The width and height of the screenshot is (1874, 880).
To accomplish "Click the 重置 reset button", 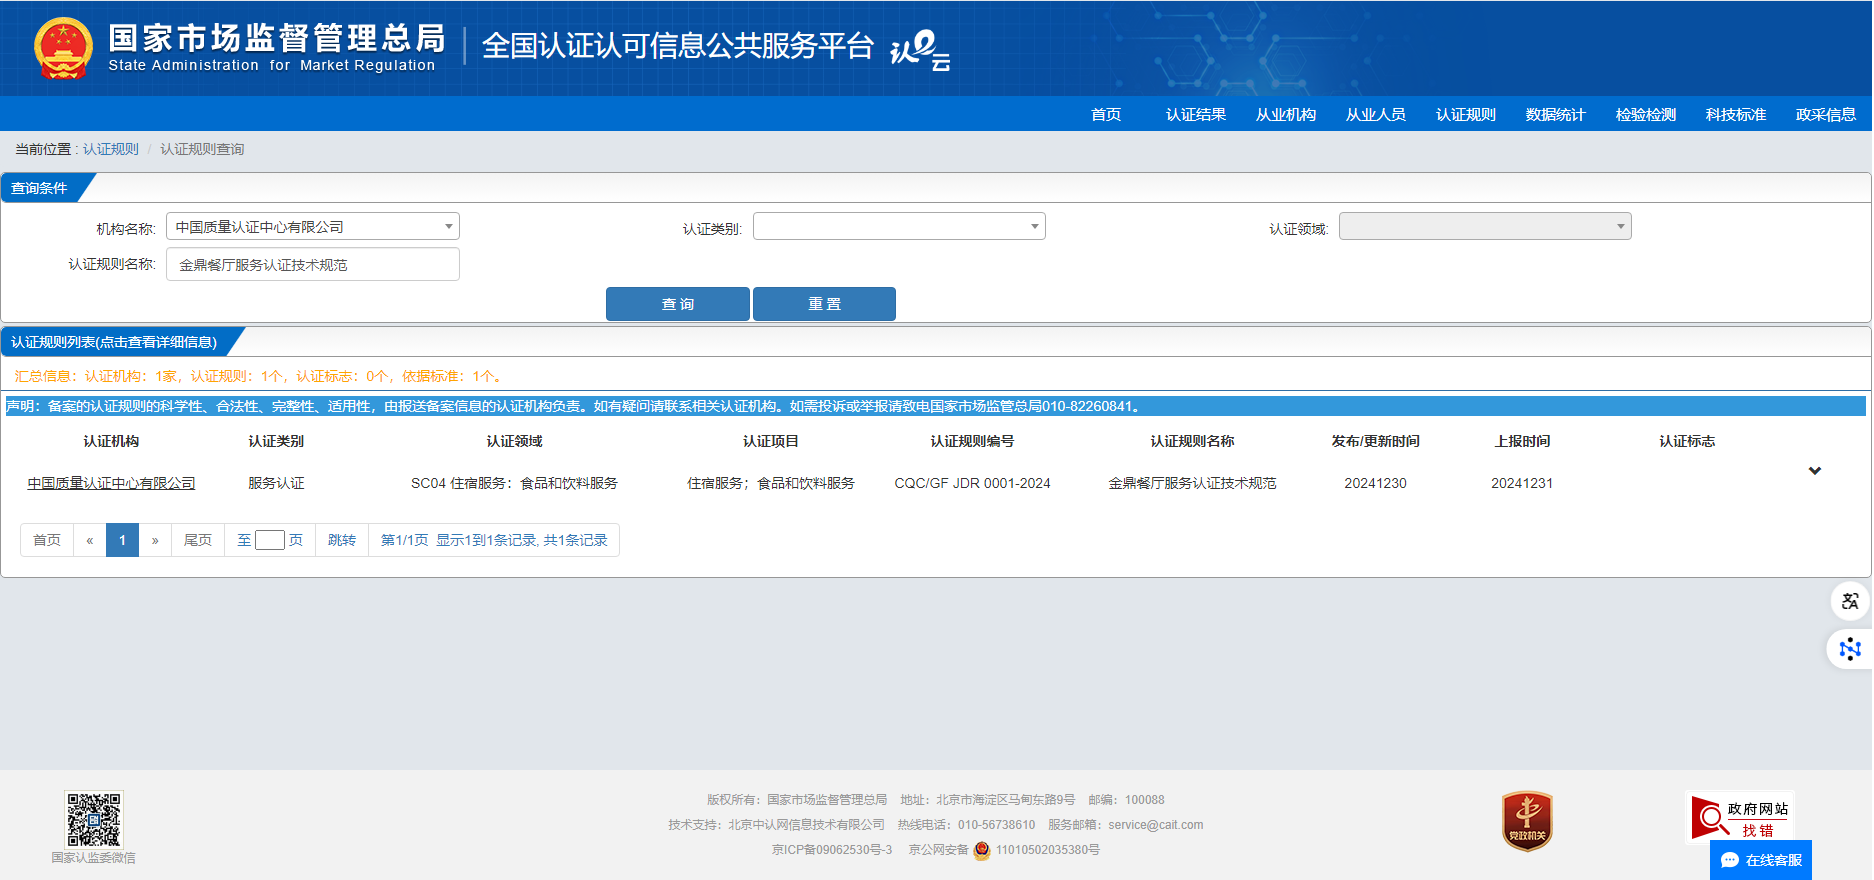I will point(824,304).
